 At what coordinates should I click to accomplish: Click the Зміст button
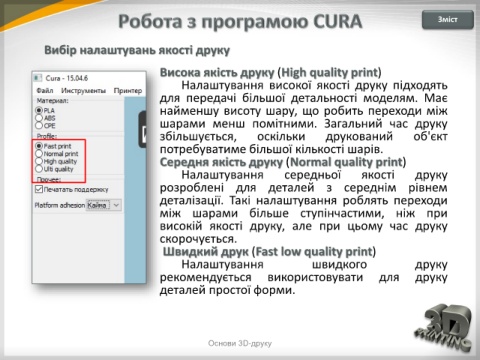click(x=448, y=20)
